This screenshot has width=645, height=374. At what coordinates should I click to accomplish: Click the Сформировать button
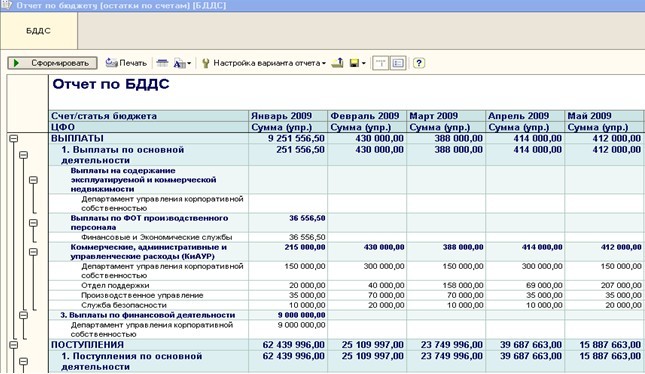52,63
